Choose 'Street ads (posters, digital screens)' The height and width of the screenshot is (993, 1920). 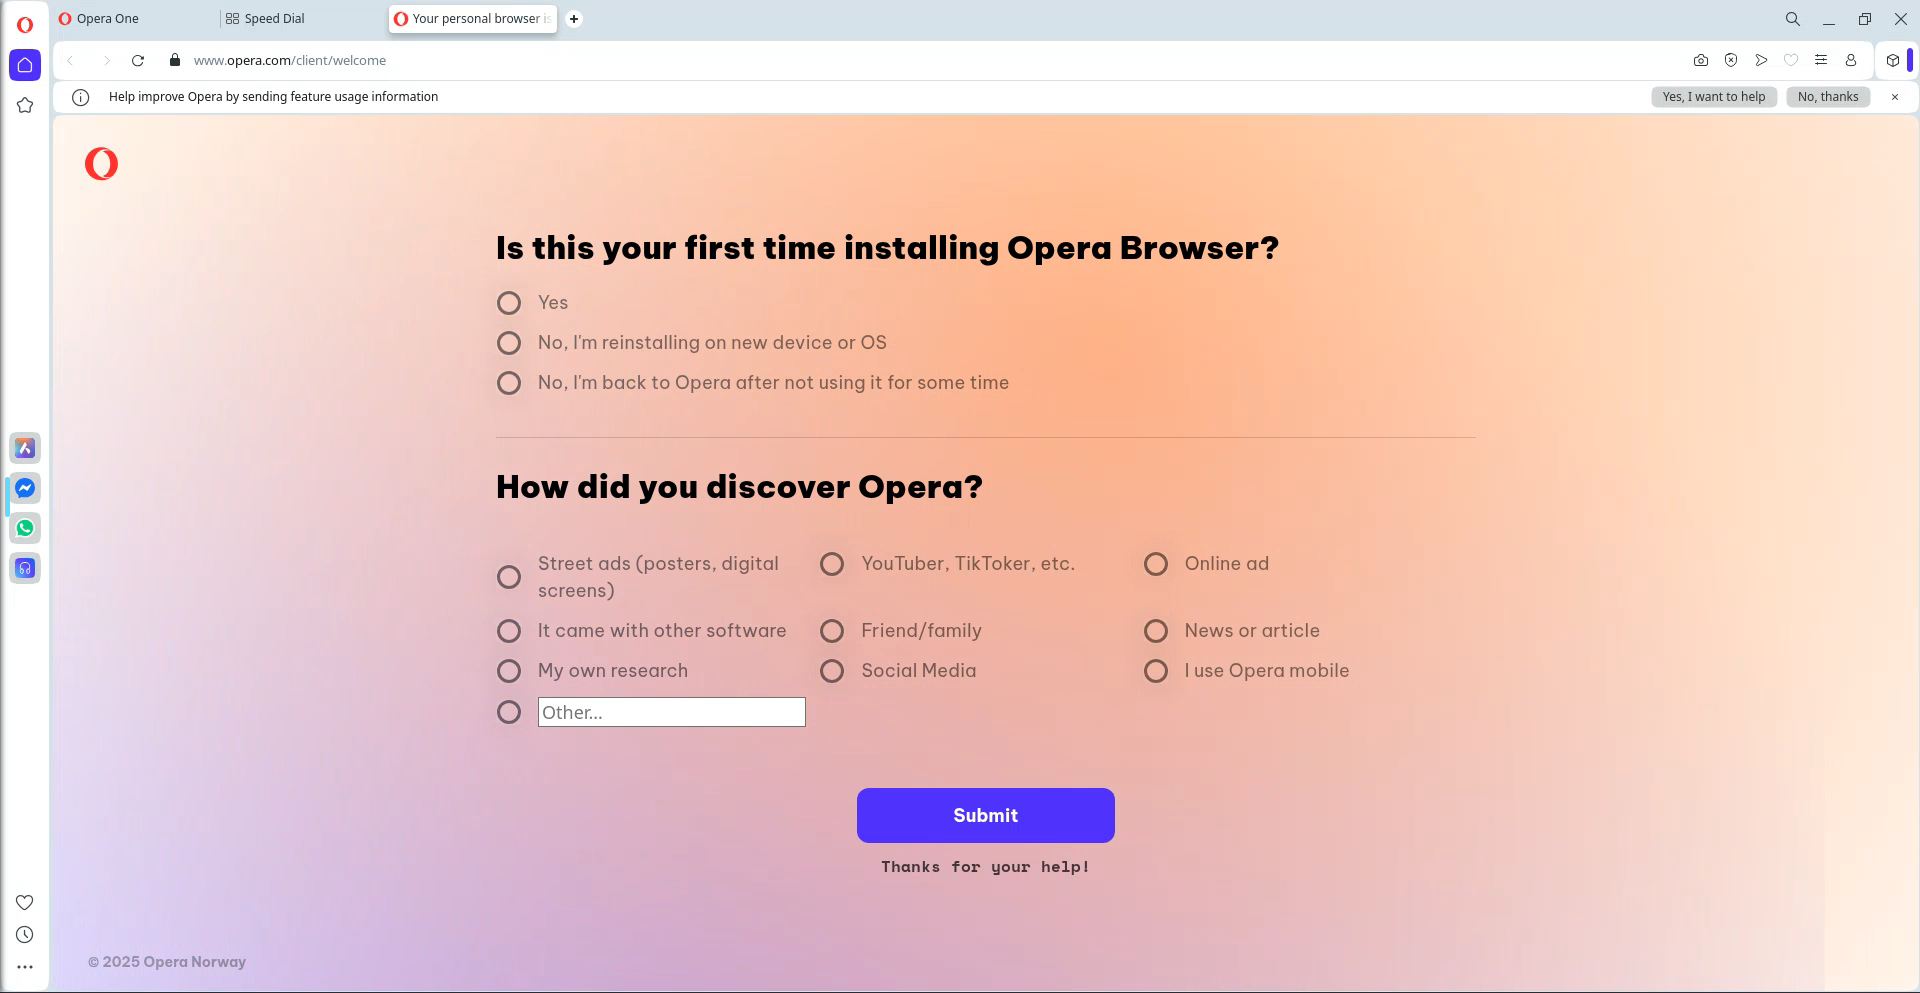509,577
